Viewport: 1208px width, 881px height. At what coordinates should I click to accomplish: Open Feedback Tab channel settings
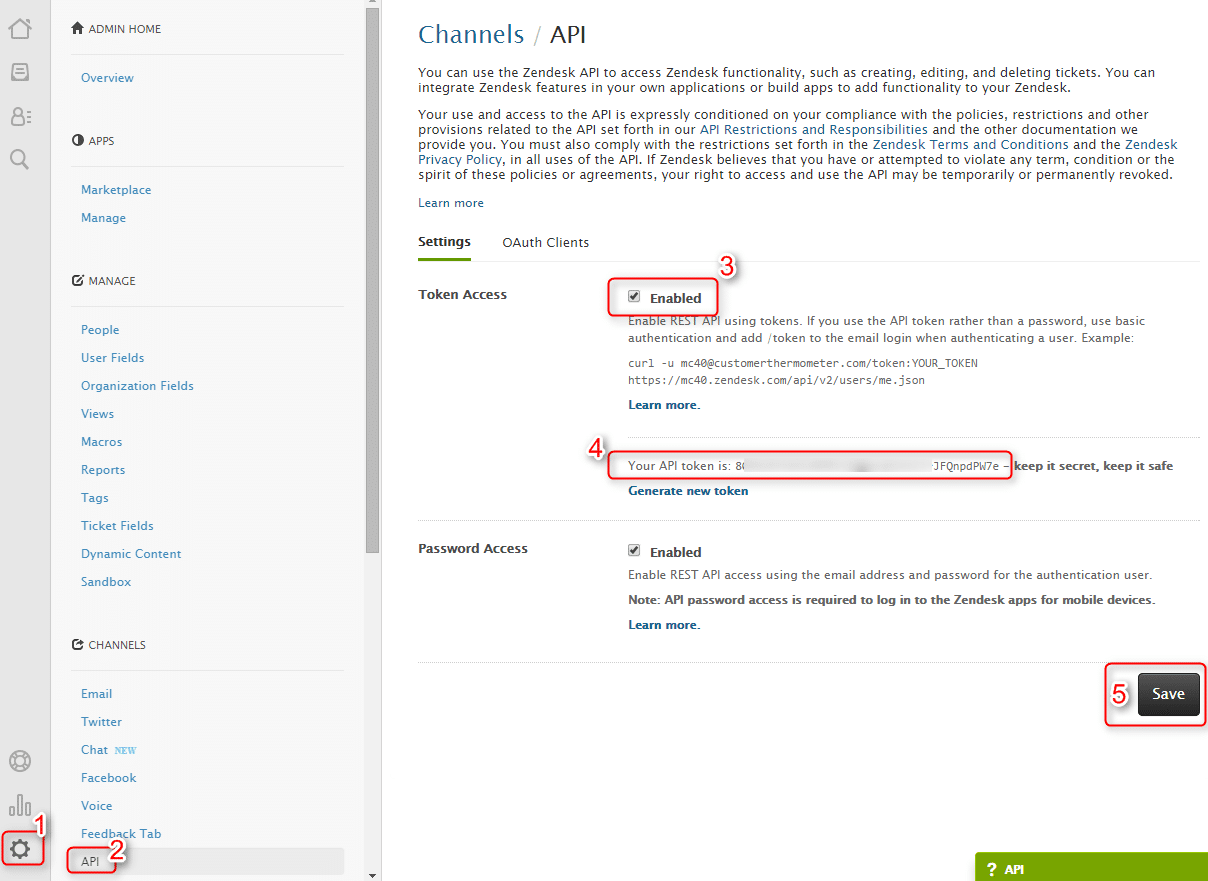121,834
